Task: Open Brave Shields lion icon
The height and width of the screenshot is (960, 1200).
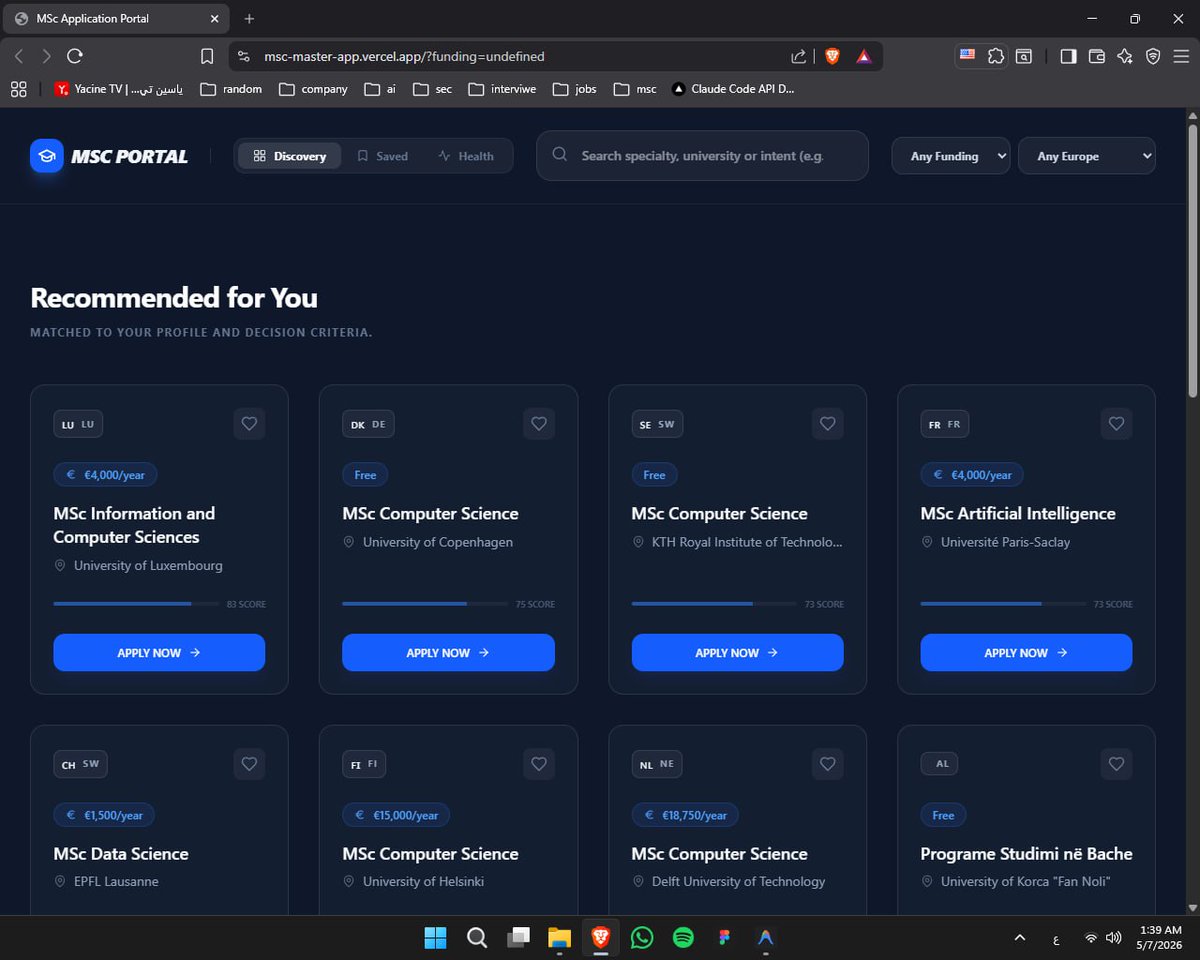Action: point(832,56)
